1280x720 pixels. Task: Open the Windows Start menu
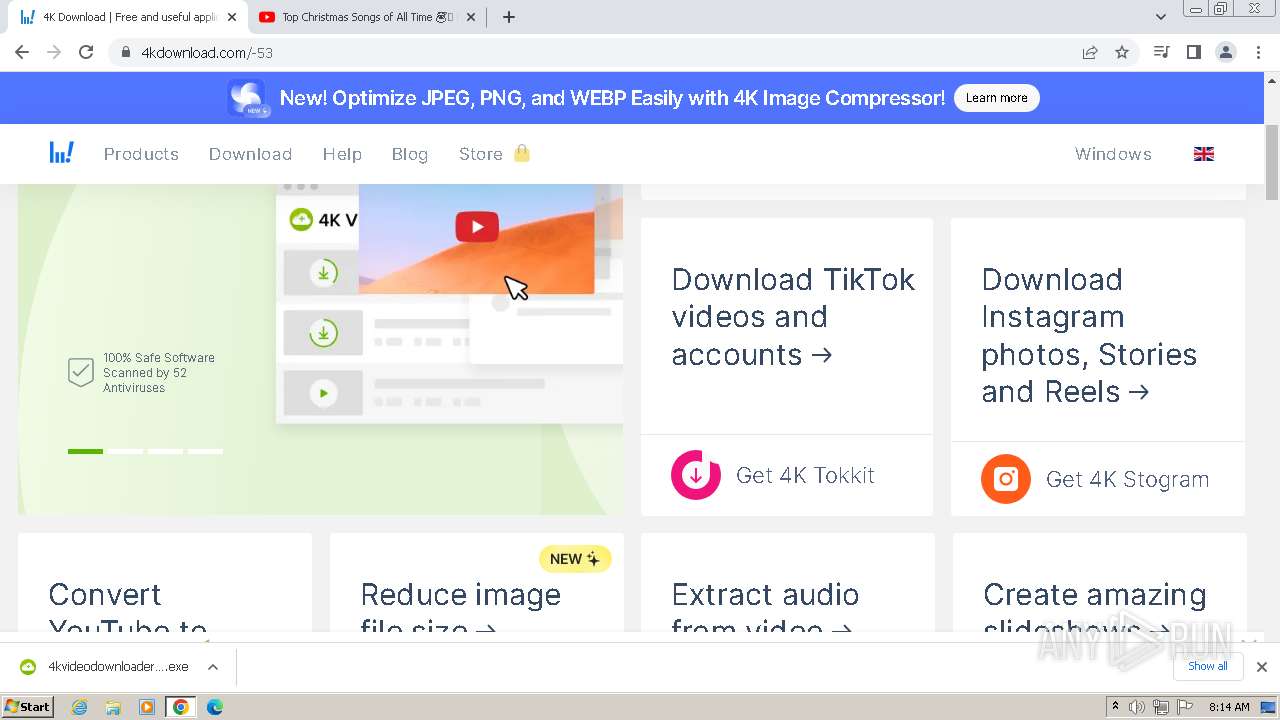point(27,707)
